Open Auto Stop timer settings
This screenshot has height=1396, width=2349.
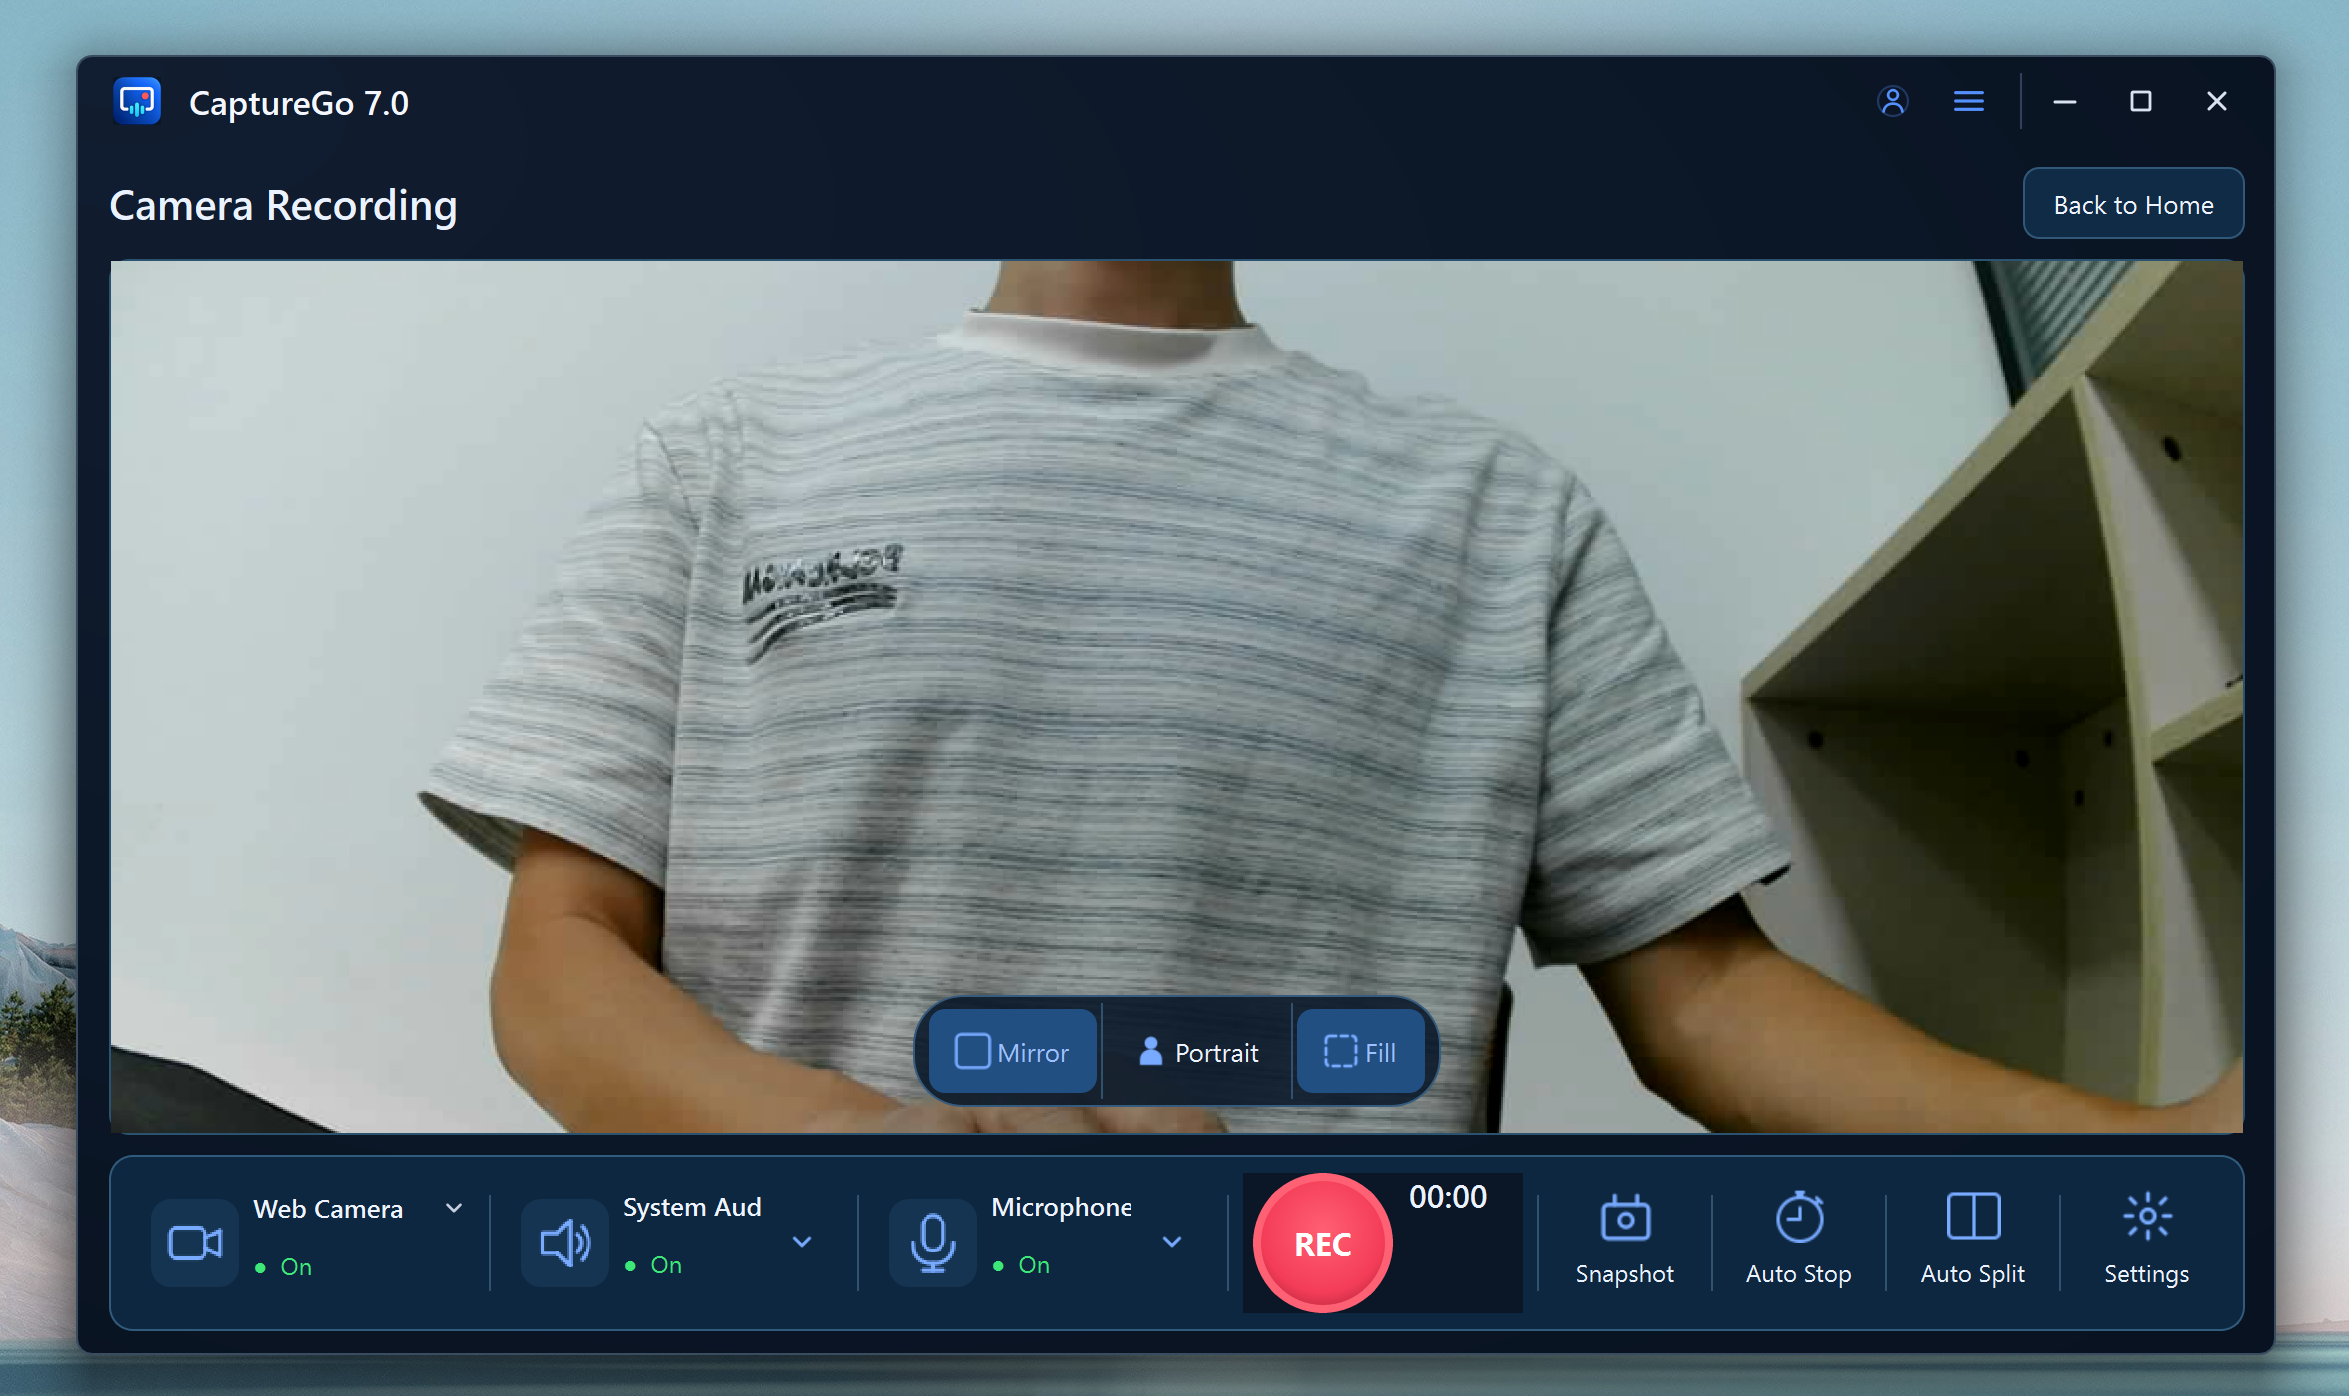1798,1240
